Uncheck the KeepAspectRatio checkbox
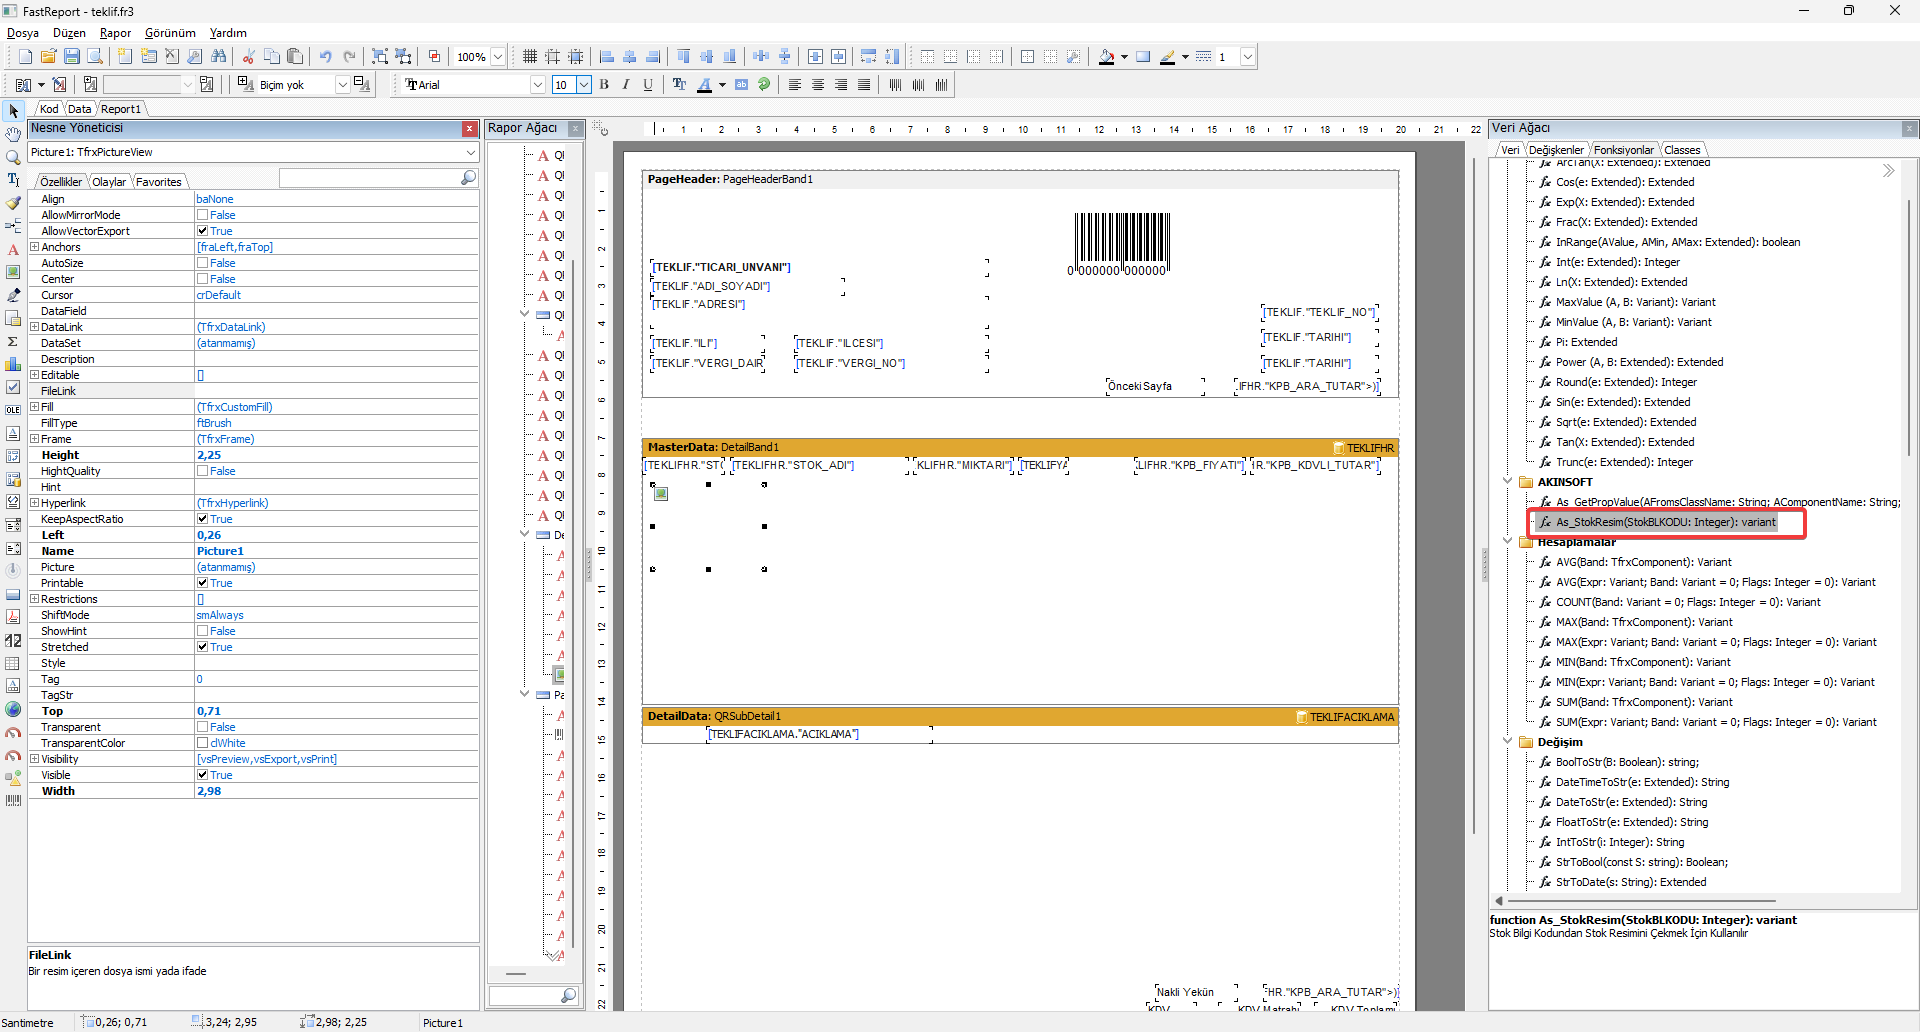 pos(203,519)
